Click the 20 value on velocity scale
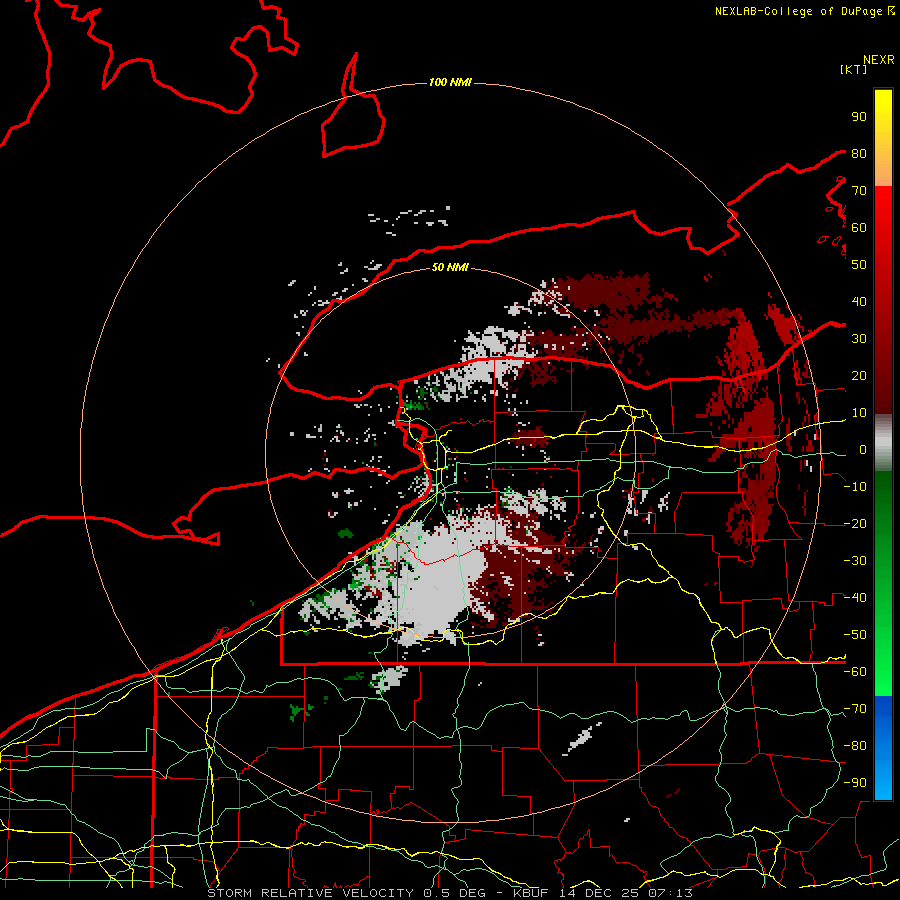 click(859, 376)
